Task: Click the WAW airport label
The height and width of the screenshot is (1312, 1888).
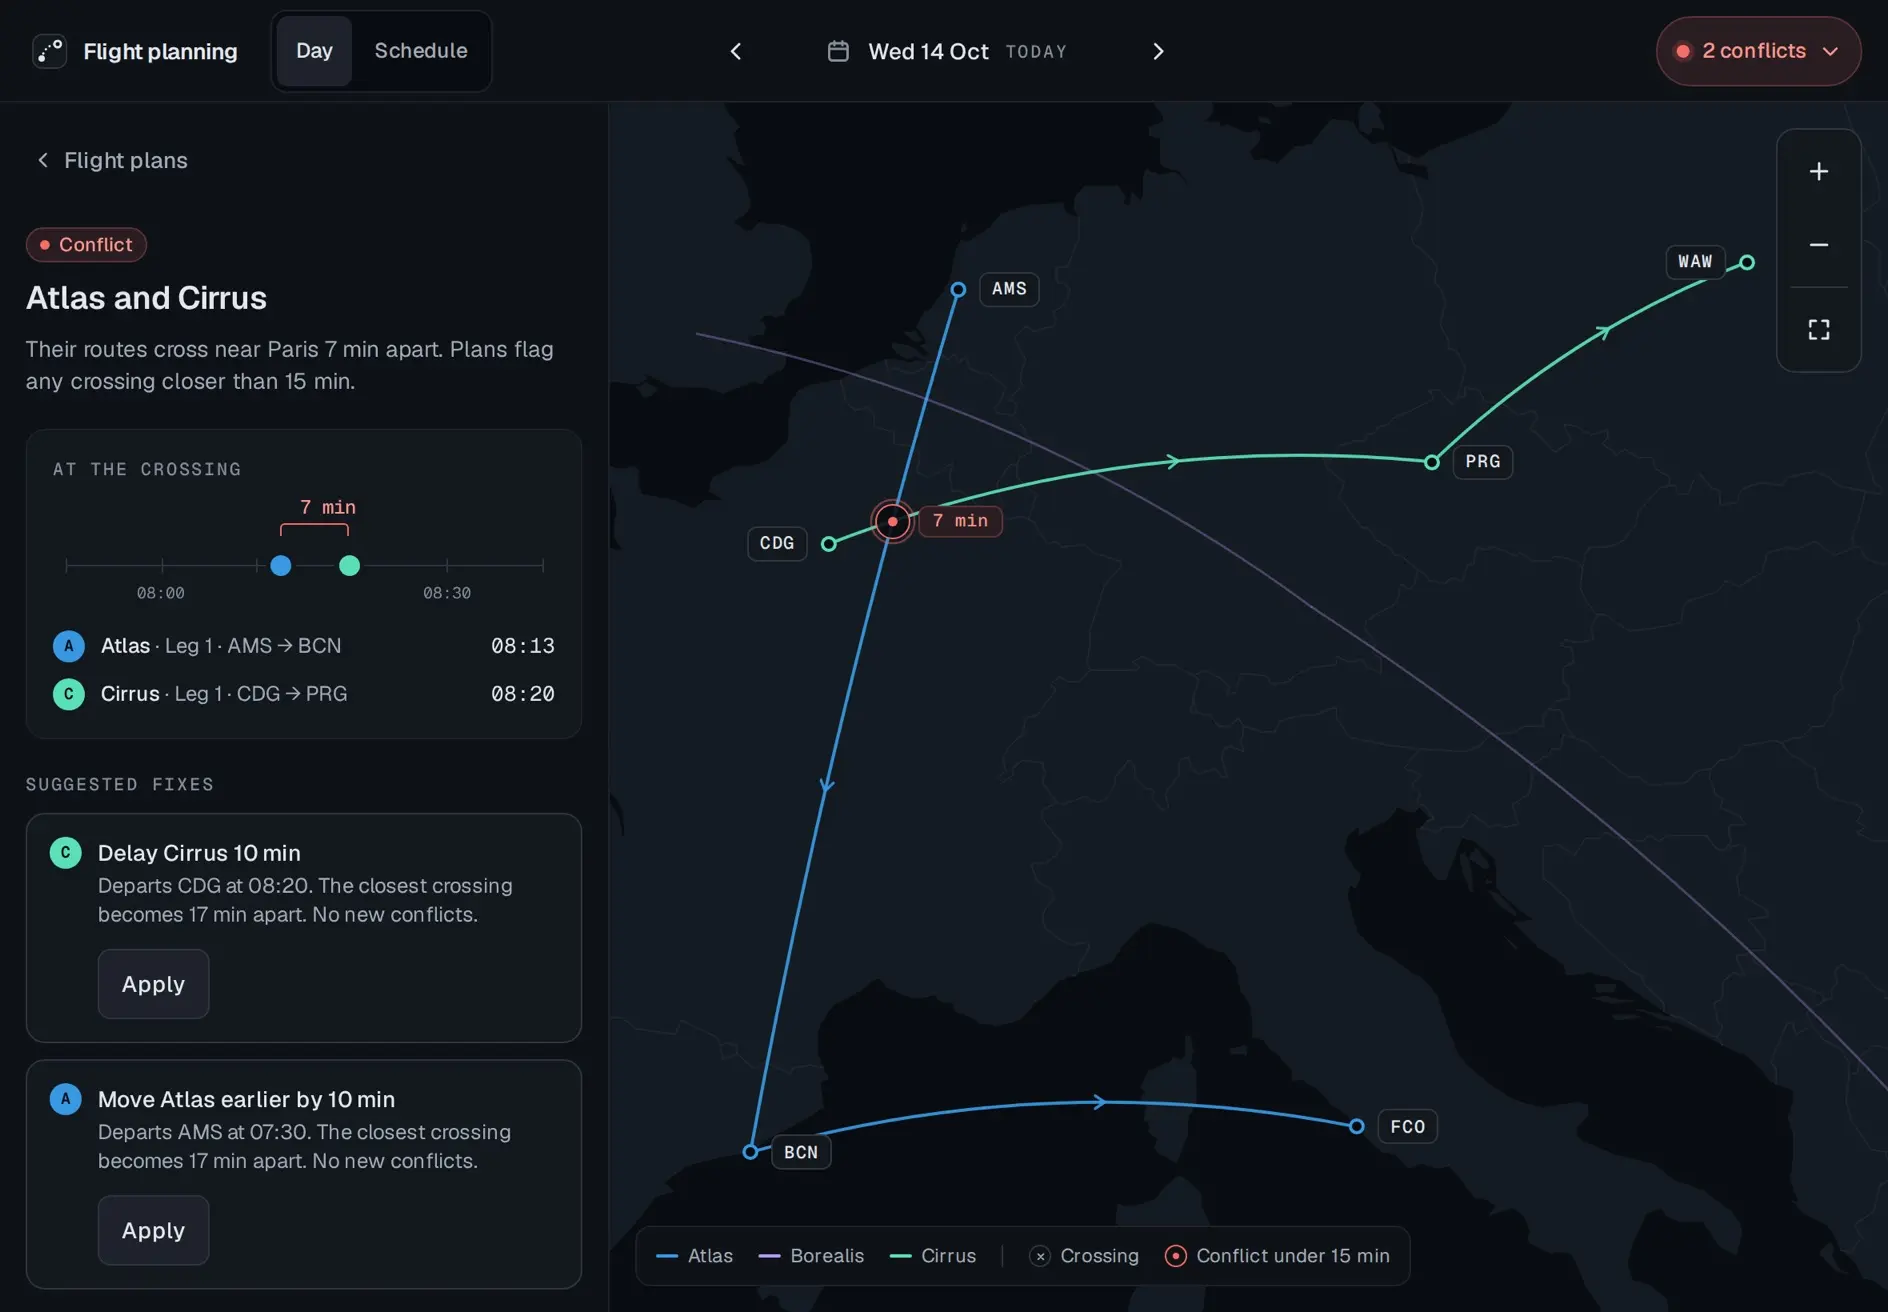Action: tap(1695, 262)
